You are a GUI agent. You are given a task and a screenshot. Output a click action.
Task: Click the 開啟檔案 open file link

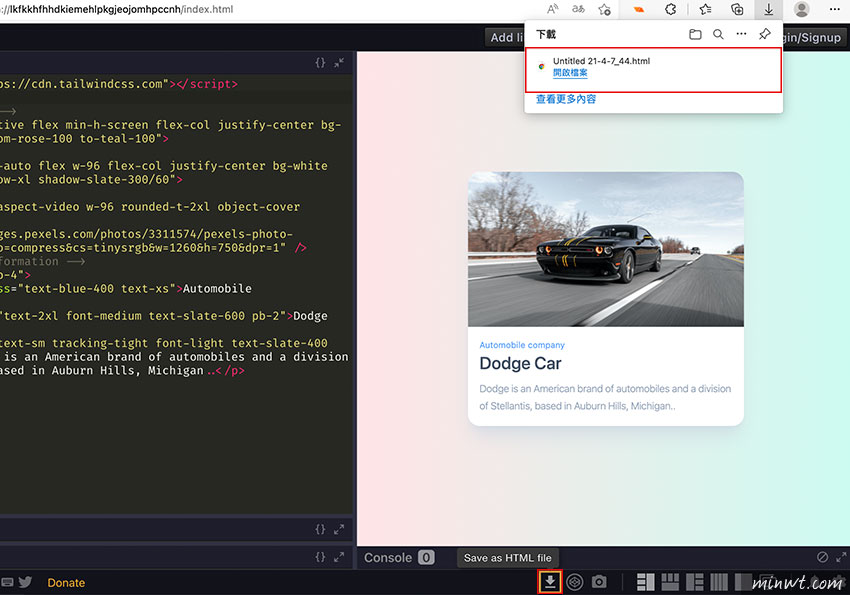[570, 73]
